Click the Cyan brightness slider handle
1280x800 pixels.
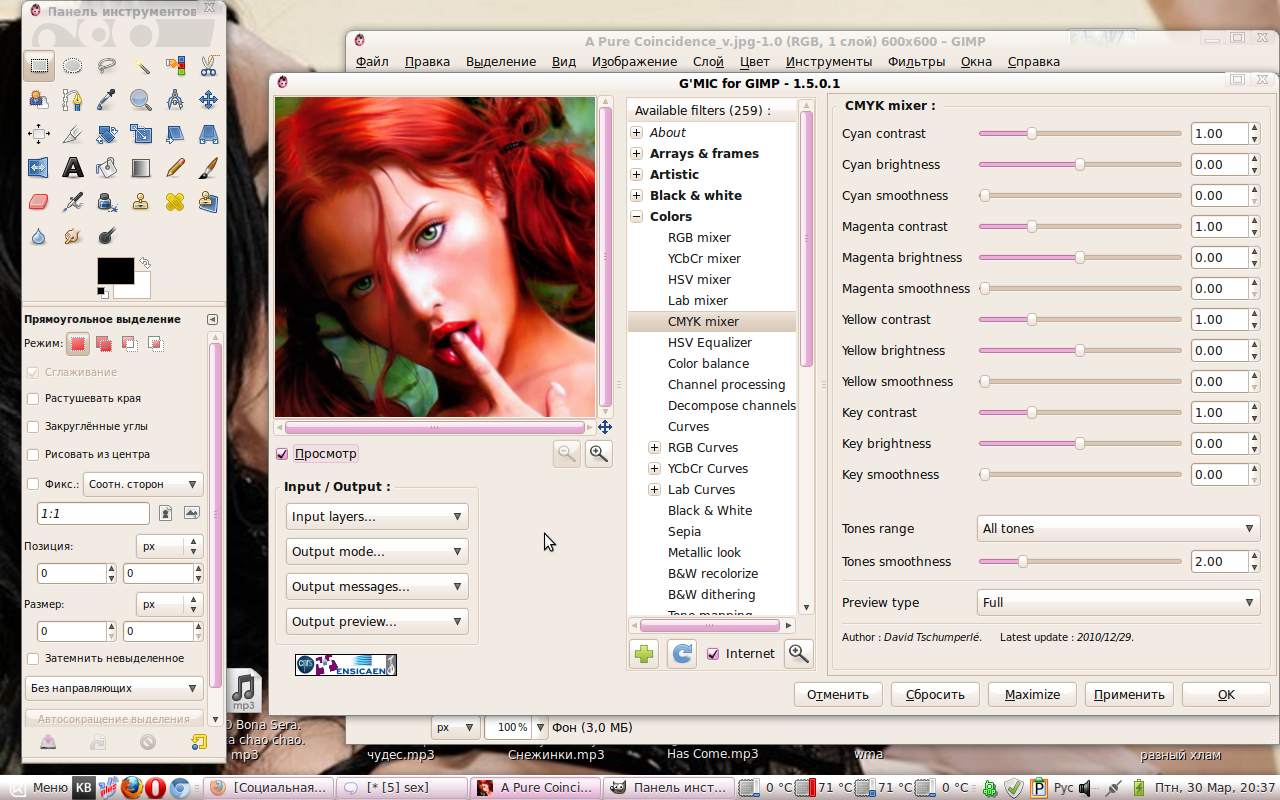(1080, 165)
